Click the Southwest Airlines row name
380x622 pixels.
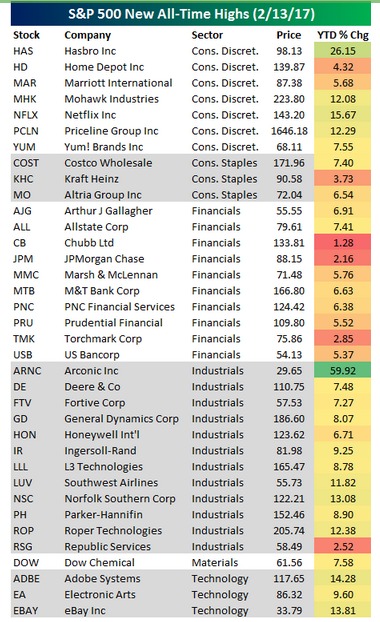coord(111,483)
